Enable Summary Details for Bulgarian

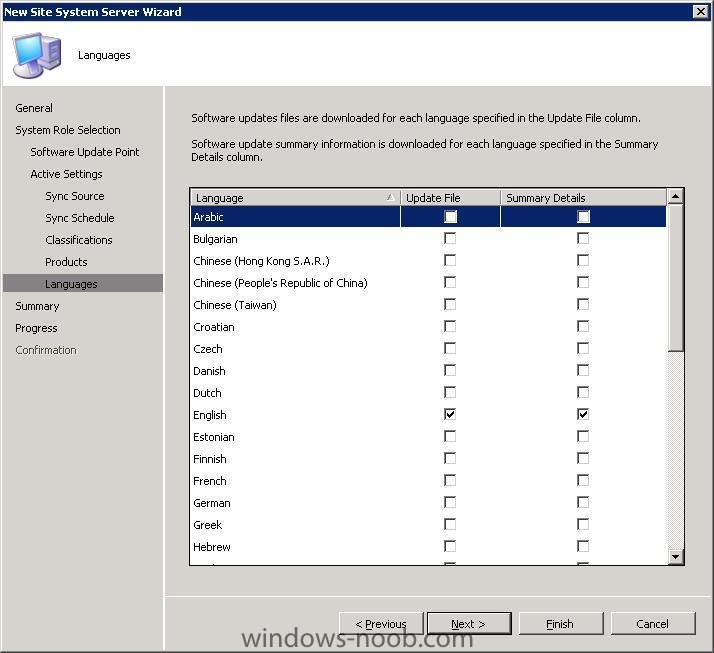(x=583, y=238)
